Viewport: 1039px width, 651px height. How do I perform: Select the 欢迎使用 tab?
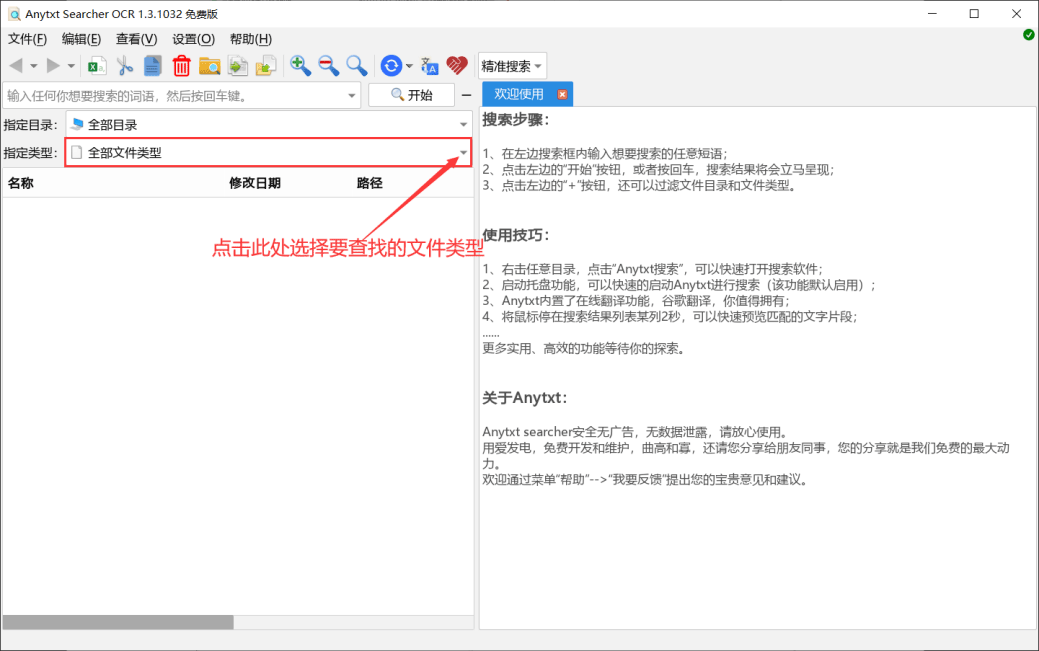[x=519, y=94]
